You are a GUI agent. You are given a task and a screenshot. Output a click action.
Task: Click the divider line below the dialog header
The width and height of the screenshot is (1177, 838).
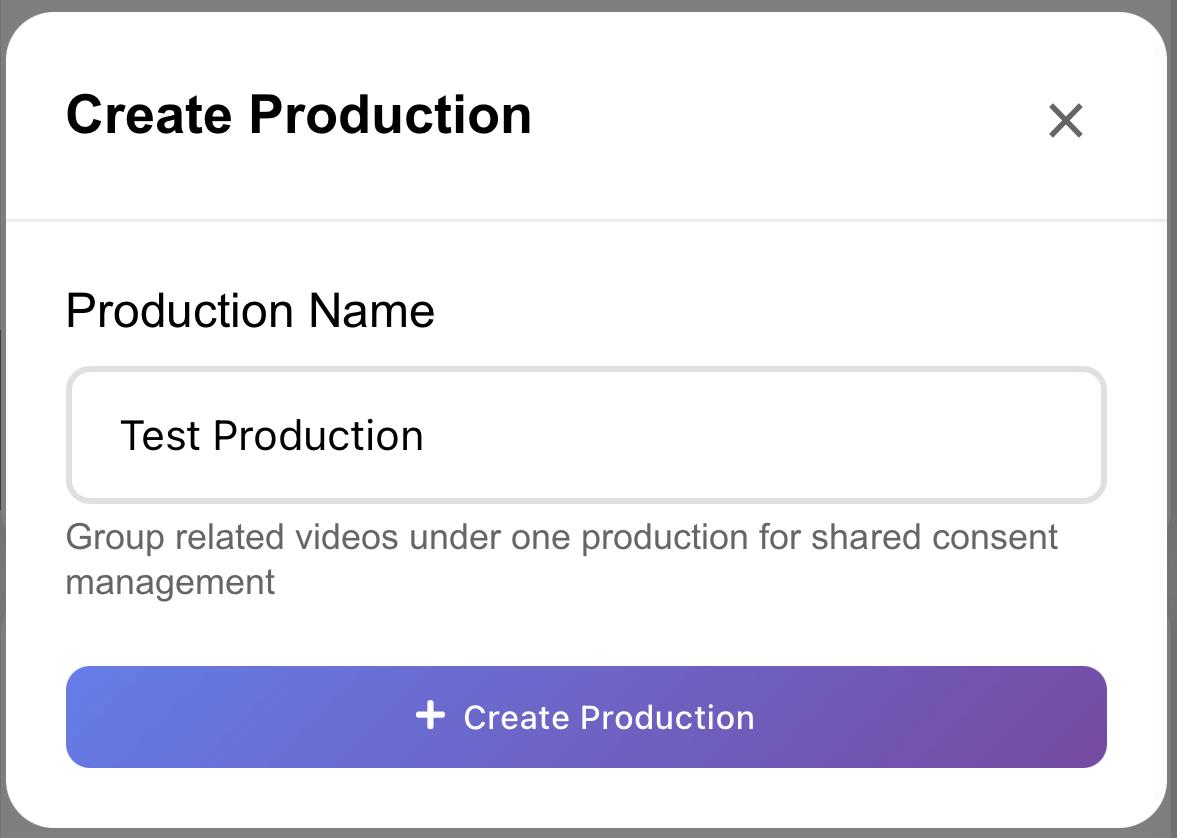(x=586, y=219)
